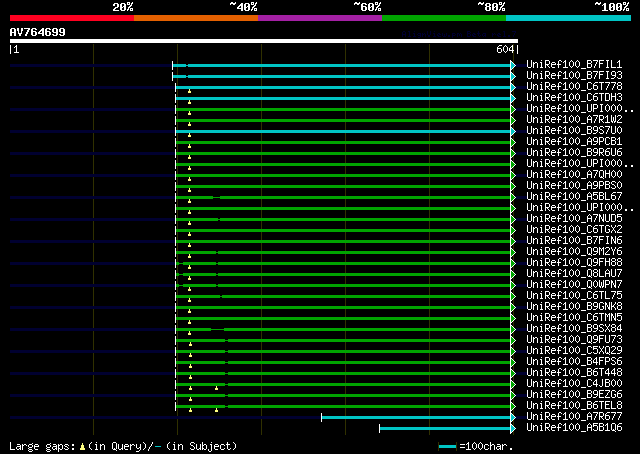Image resolution: width=640 pixels, height=454 pixels.
Task: Click the green alignment bar for A7R1W2
Action: tap(343, 120)
